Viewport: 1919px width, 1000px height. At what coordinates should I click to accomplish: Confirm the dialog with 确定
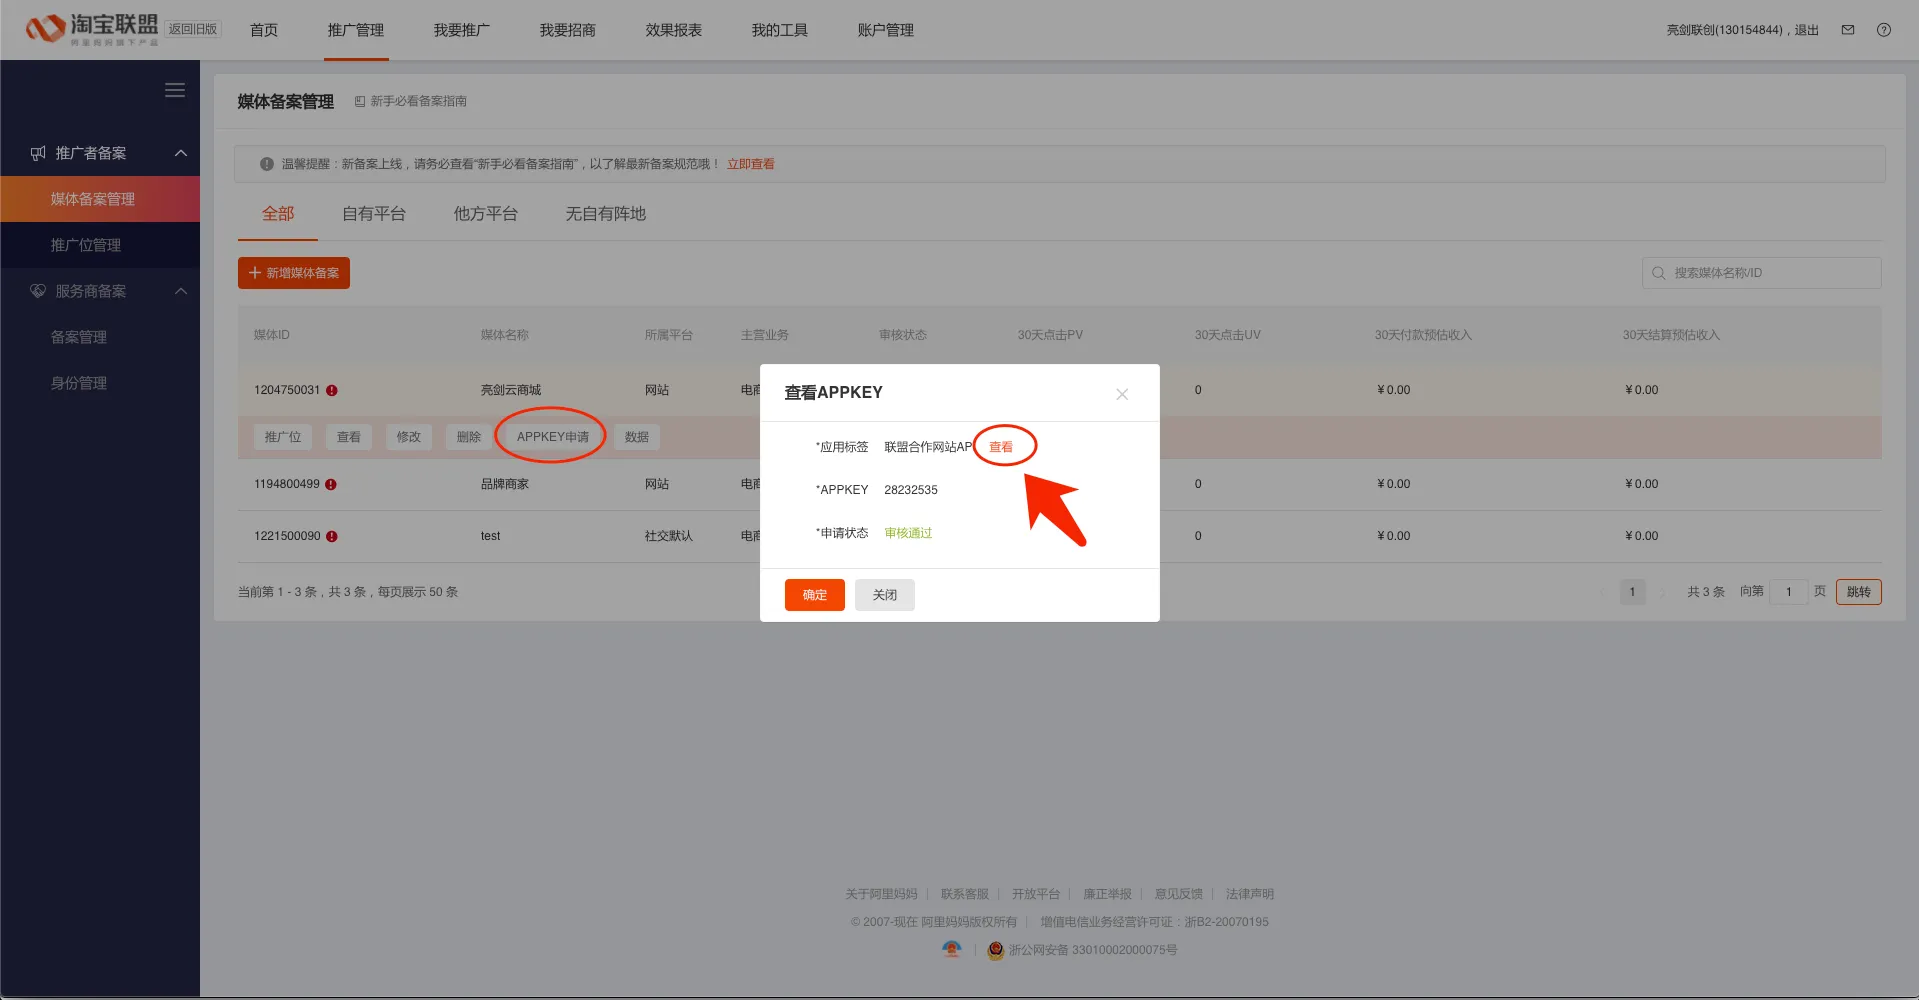point(815,595)
